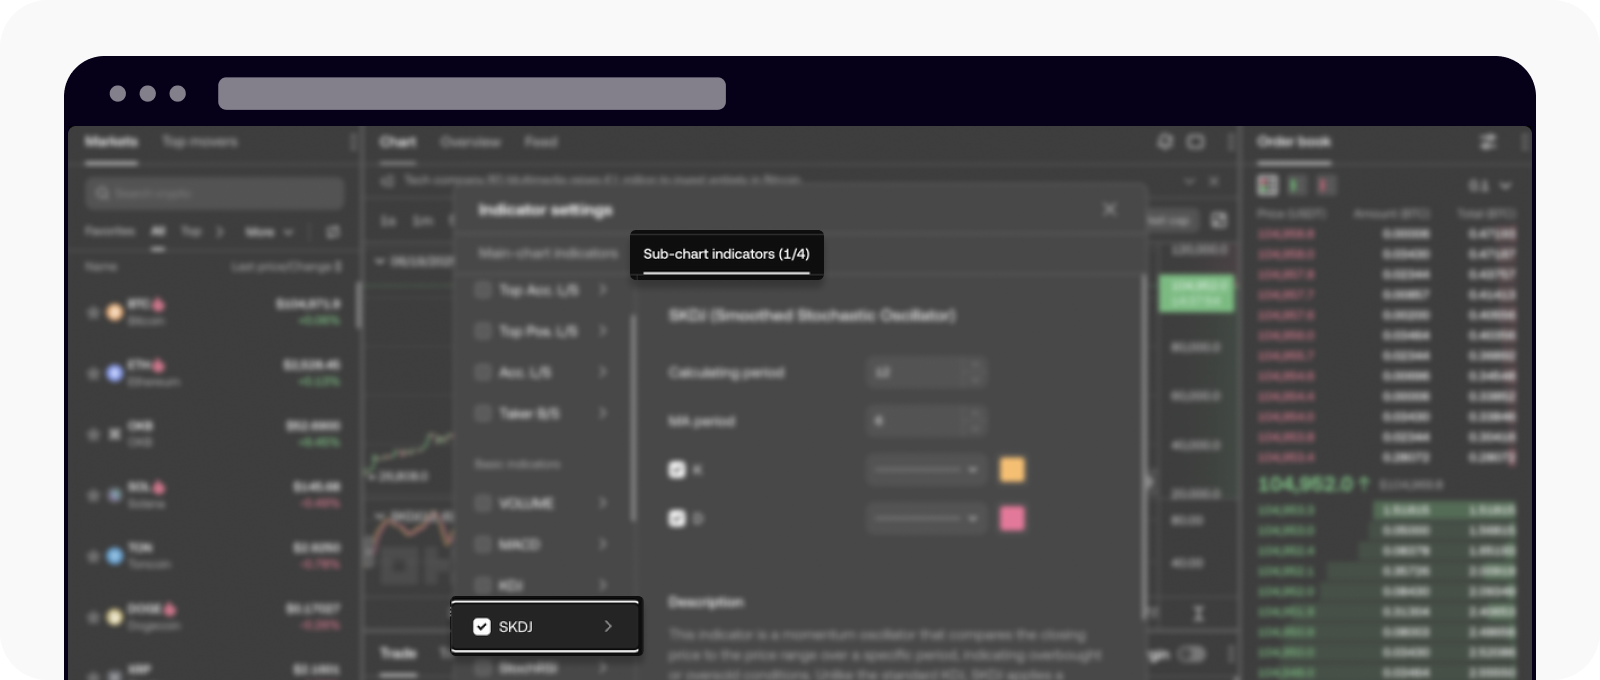Expand the MACD indicator chevron
Image resolution: width=1600 pixels, height=680 pixels.
603,544
